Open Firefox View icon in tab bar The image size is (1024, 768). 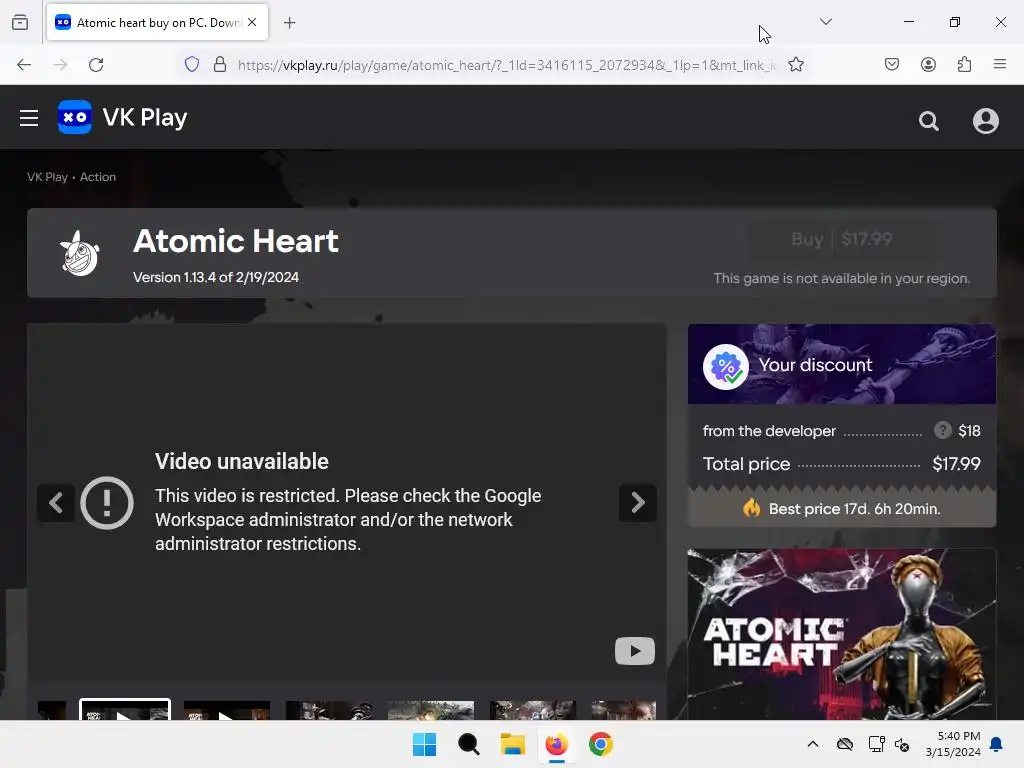click(x=20, y=22)
